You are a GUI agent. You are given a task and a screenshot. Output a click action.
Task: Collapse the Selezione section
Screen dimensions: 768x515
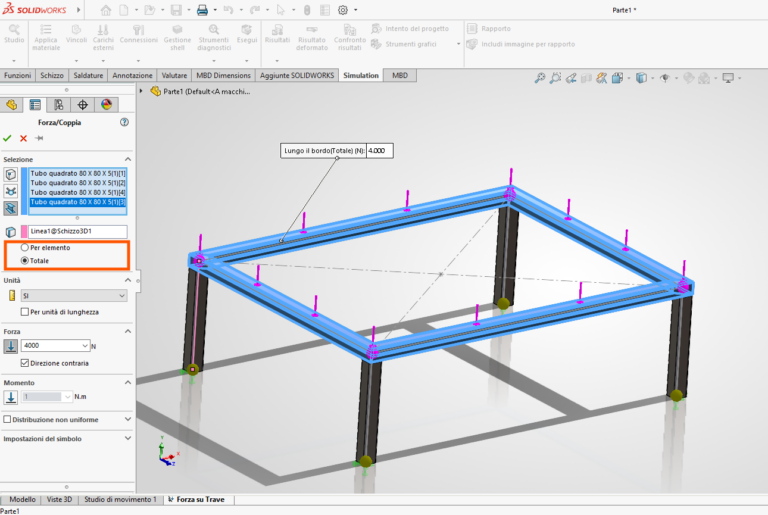[127, 159]
